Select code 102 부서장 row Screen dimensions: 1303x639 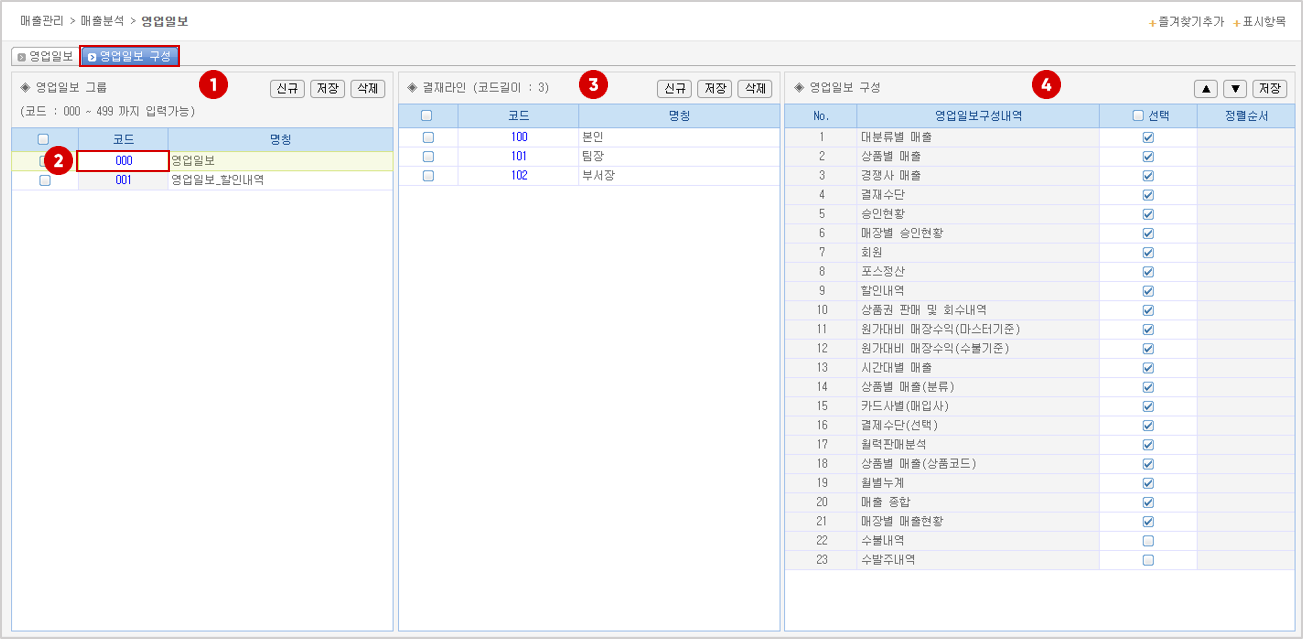(519, 175)
